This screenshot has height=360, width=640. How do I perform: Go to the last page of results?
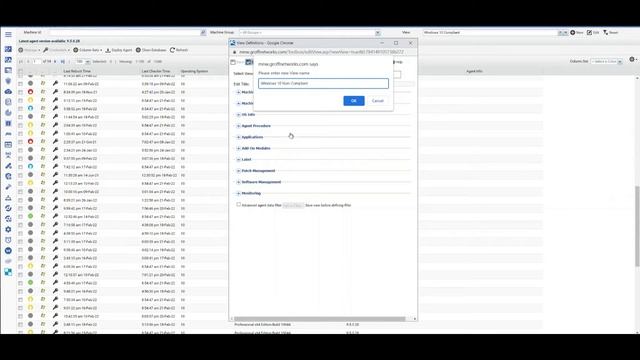coord(62,62)
